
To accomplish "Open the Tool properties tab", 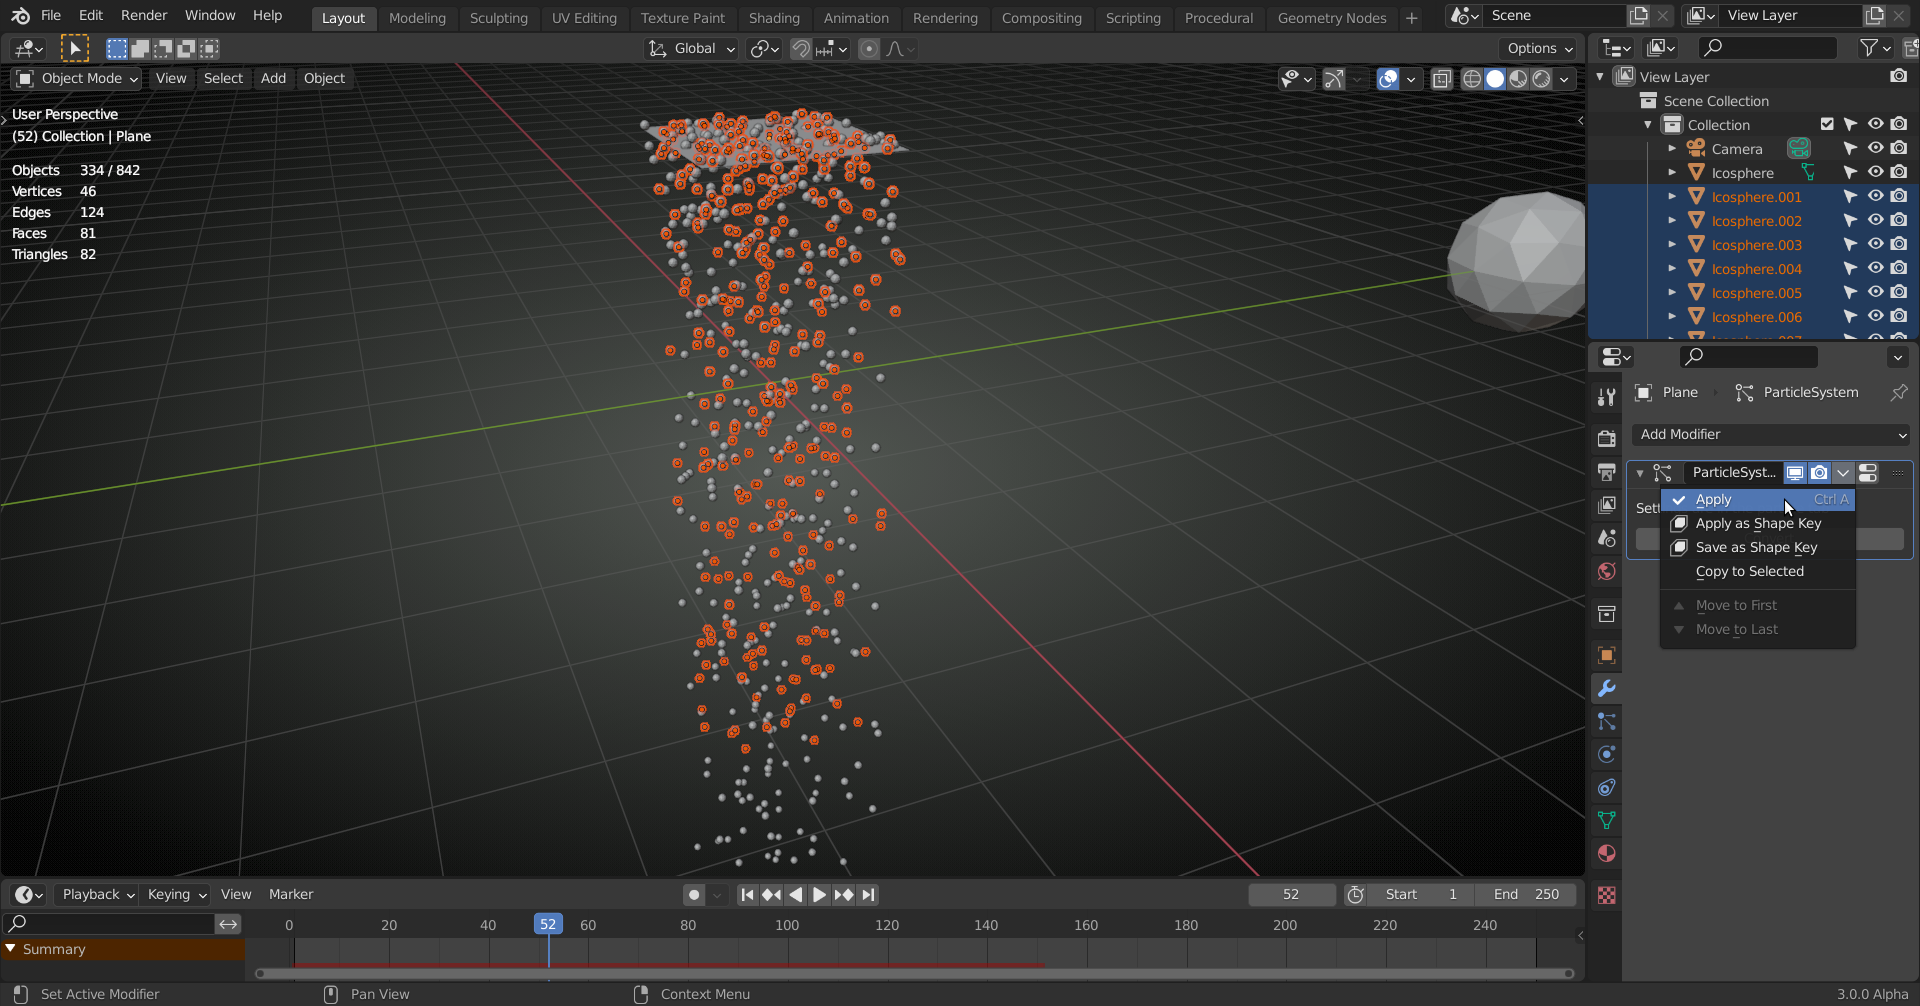I will pyautogui.click(x=1606, y=397).
